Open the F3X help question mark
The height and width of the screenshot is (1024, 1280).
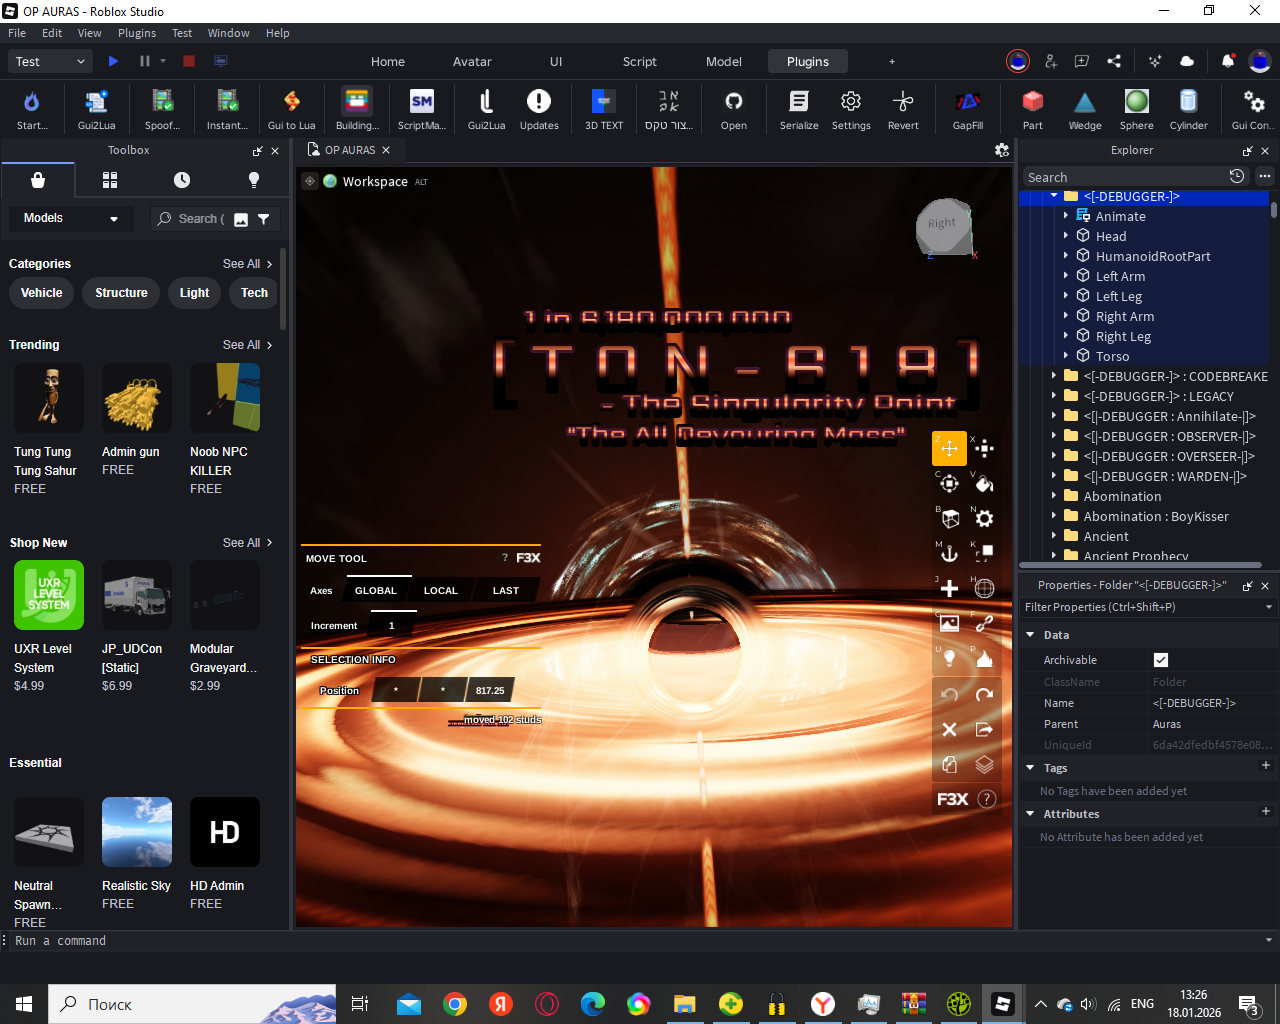click(986, 799)
